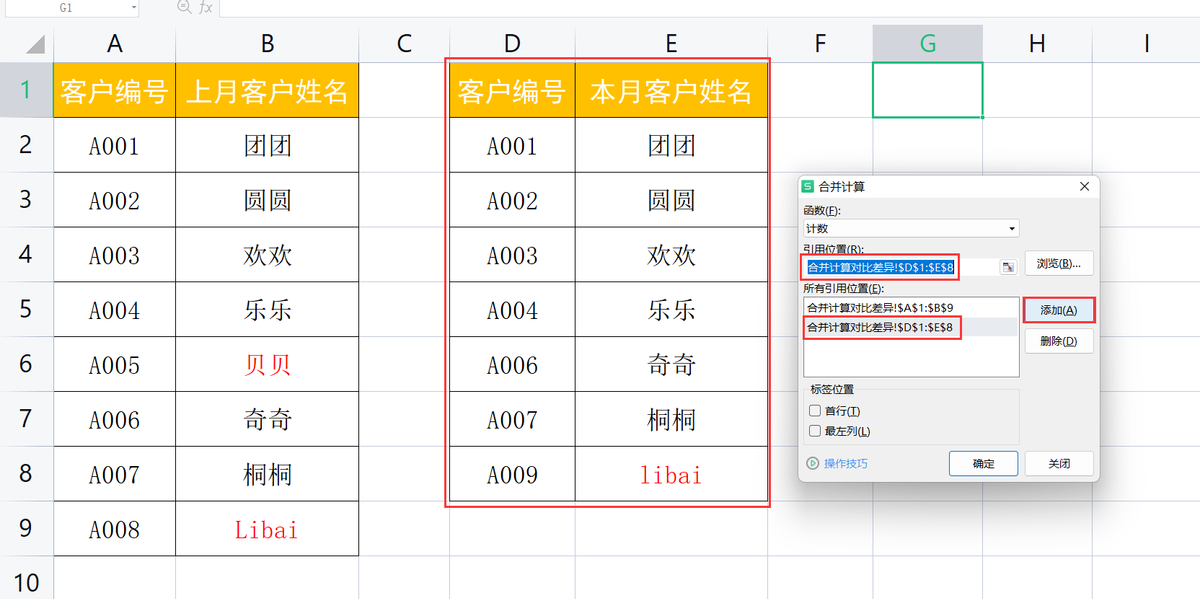Click cell A009 in column D
The width and height of the screenshot is (1200, 599).
[512, 474]
